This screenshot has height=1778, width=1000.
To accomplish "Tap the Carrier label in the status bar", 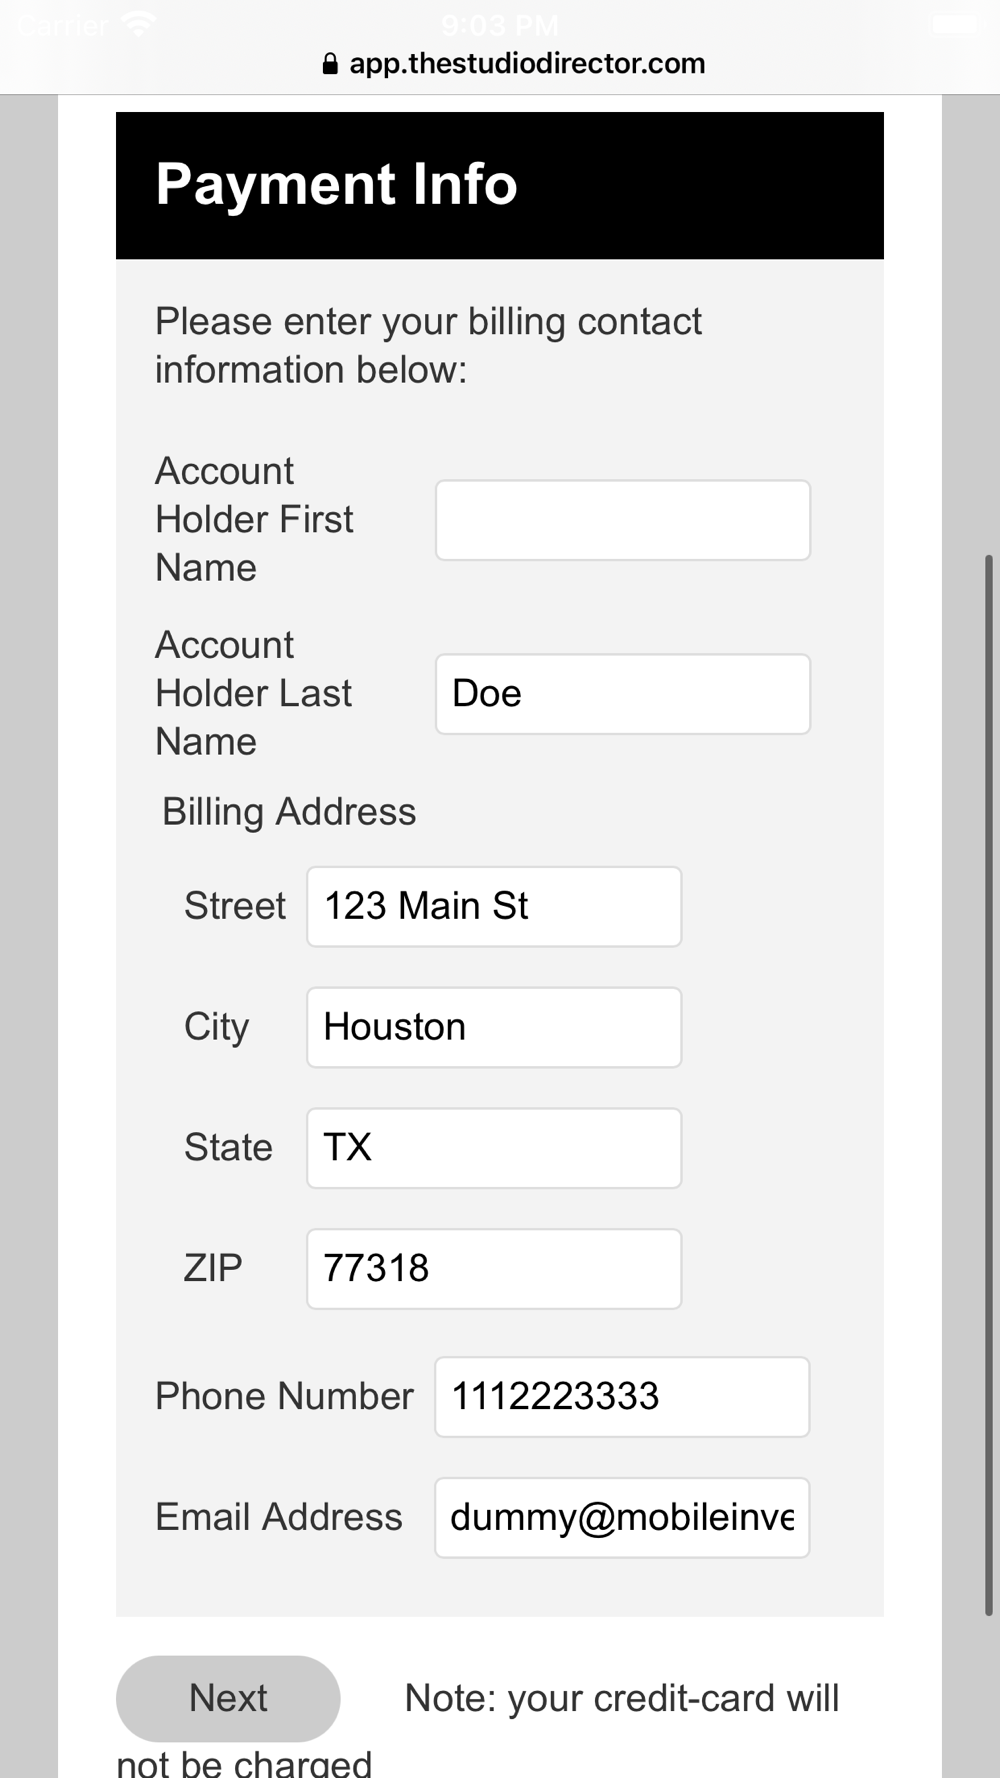I will tap(62, 24).
